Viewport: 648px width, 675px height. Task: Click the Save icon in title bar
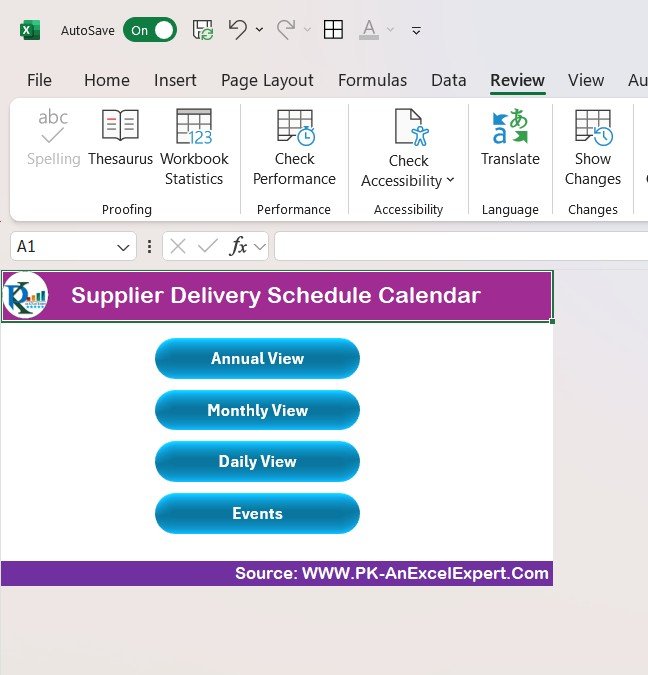tap(203, 30)
